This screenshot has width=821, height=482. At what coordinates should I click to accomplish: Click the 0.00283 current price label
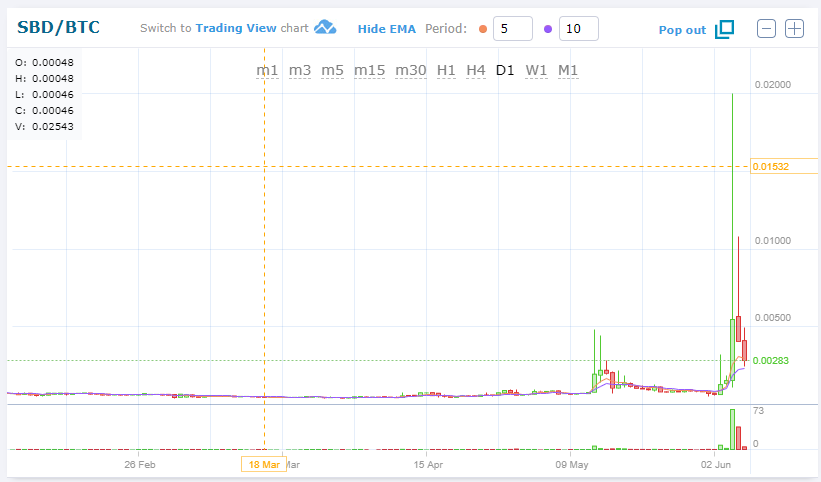click(x=771, y=361)
